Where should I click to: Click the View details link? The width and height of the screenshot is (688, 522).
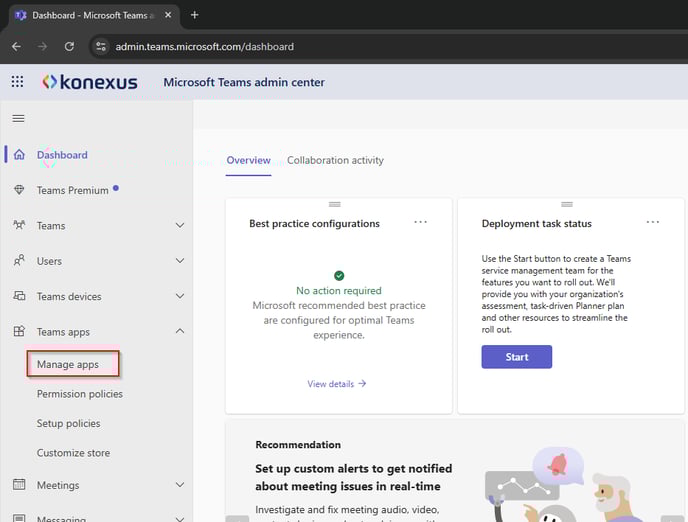coord(337,384)
